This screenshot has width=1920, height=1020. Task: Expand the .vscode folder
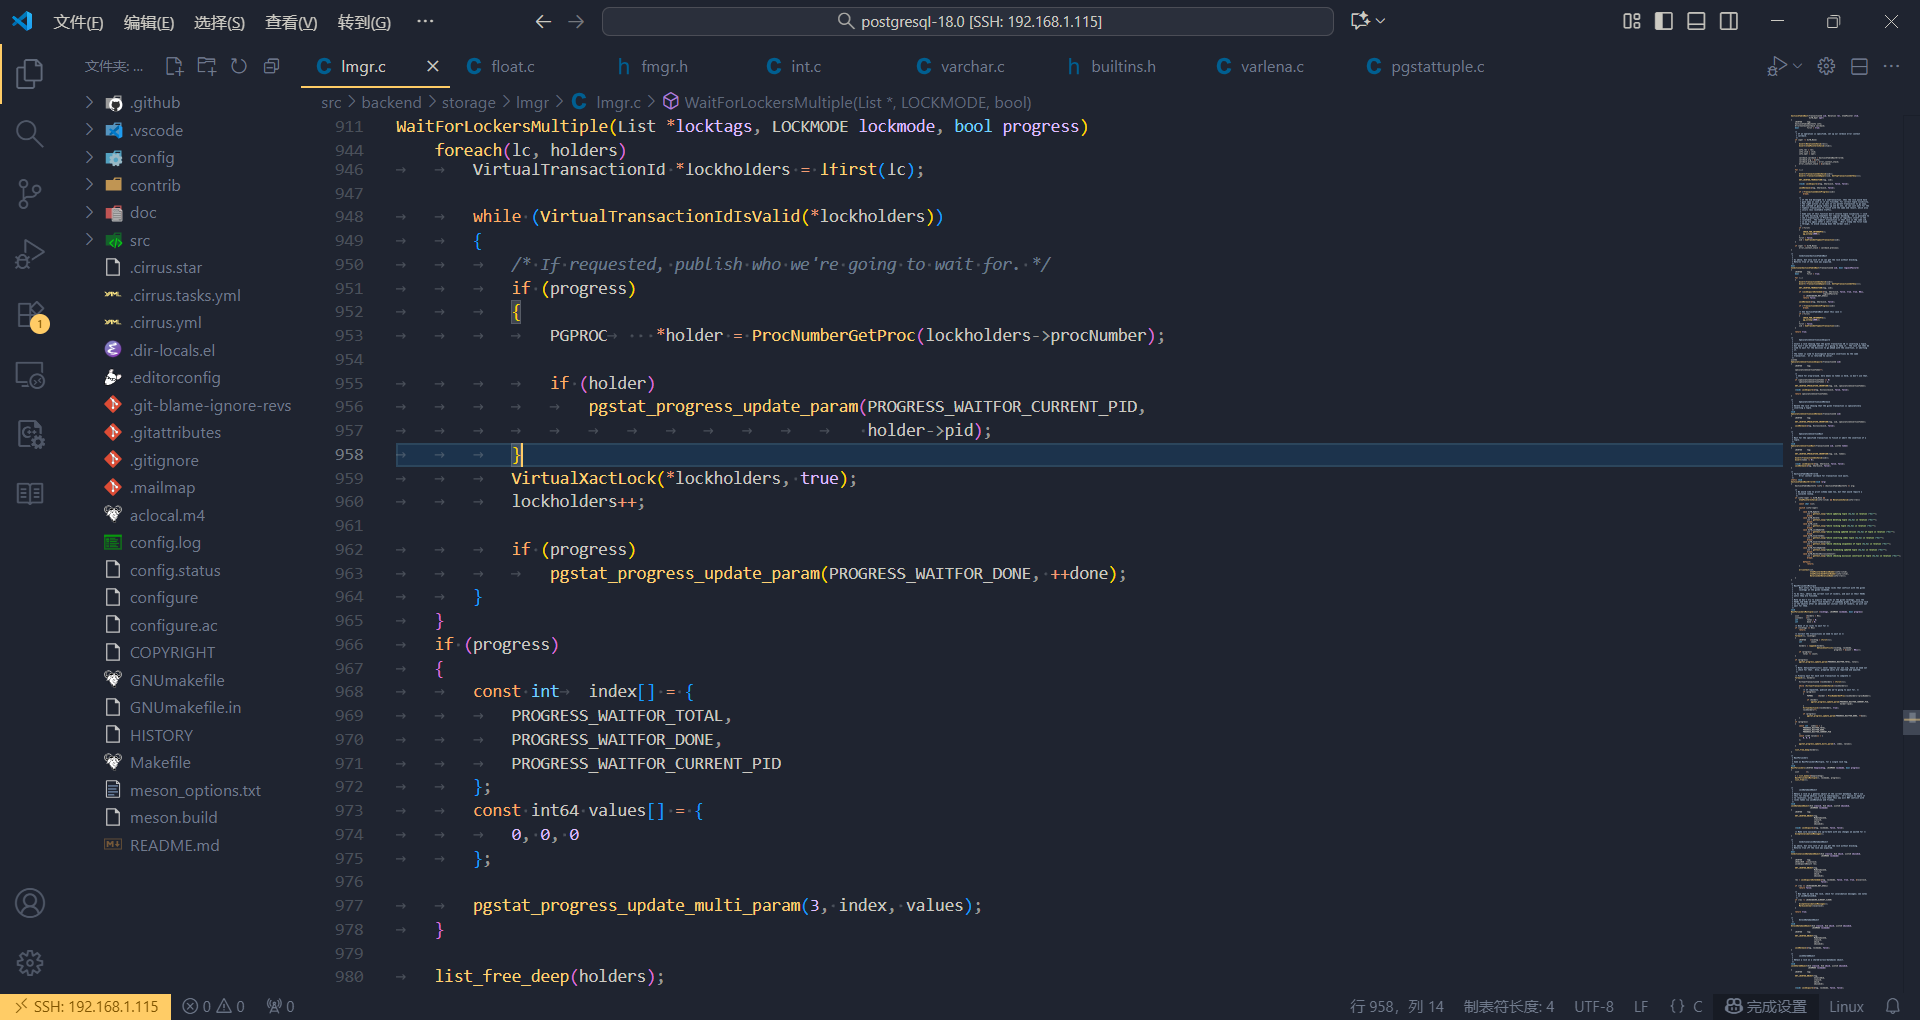[x=156, y=130]
